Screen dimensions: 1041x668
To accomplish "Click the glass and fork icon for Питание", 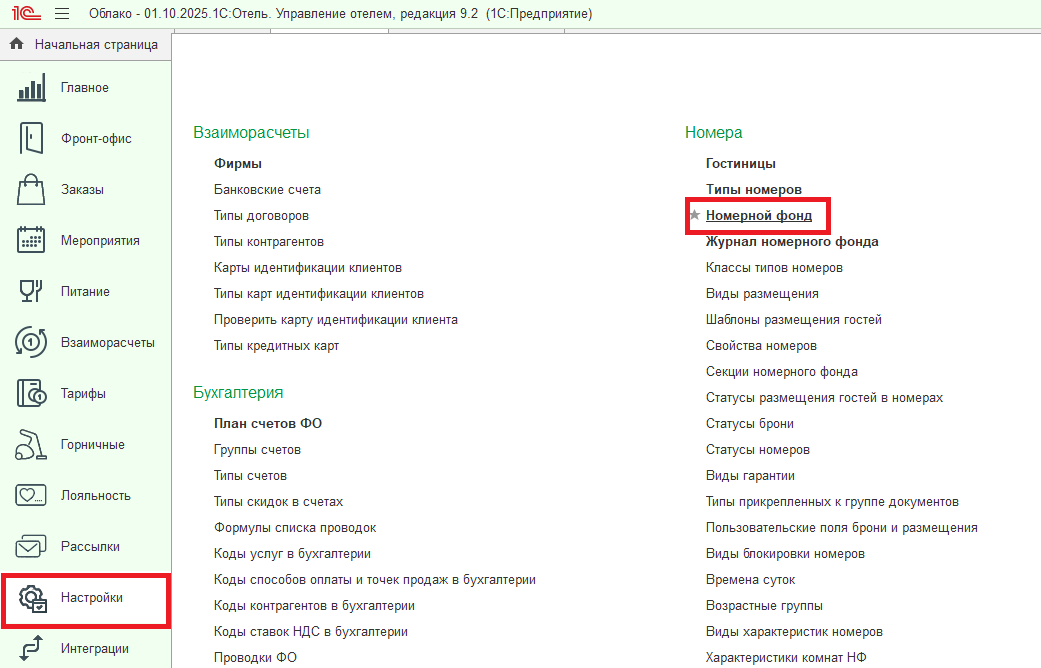I will (31, 292).
